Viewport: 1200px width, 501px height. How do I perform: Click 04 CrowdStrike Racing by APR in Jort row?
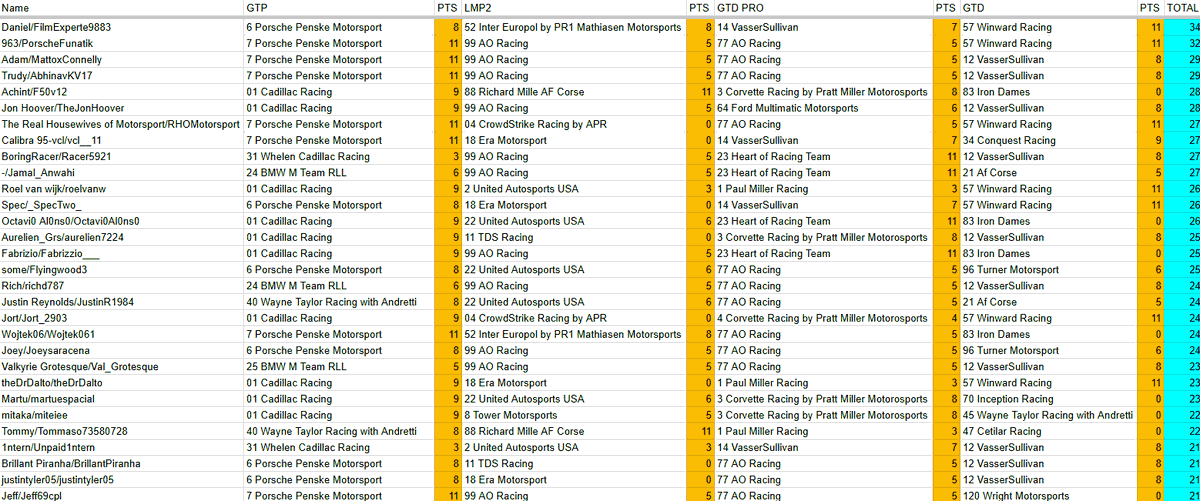click(574, 318)
